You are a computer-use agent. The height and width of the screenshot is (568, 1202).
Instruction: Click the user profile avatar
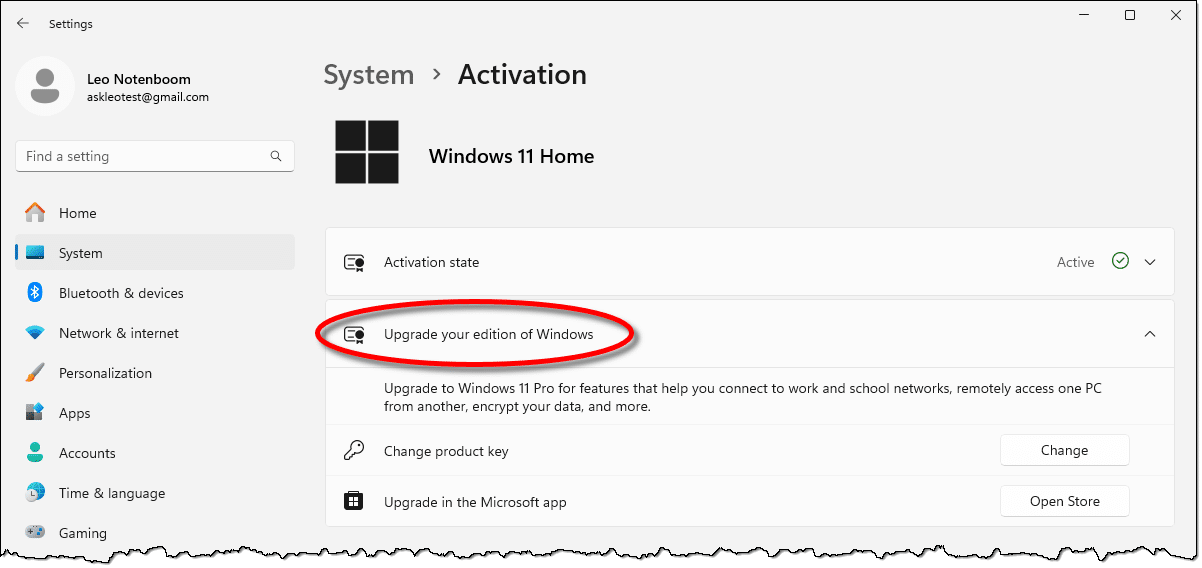44,86
